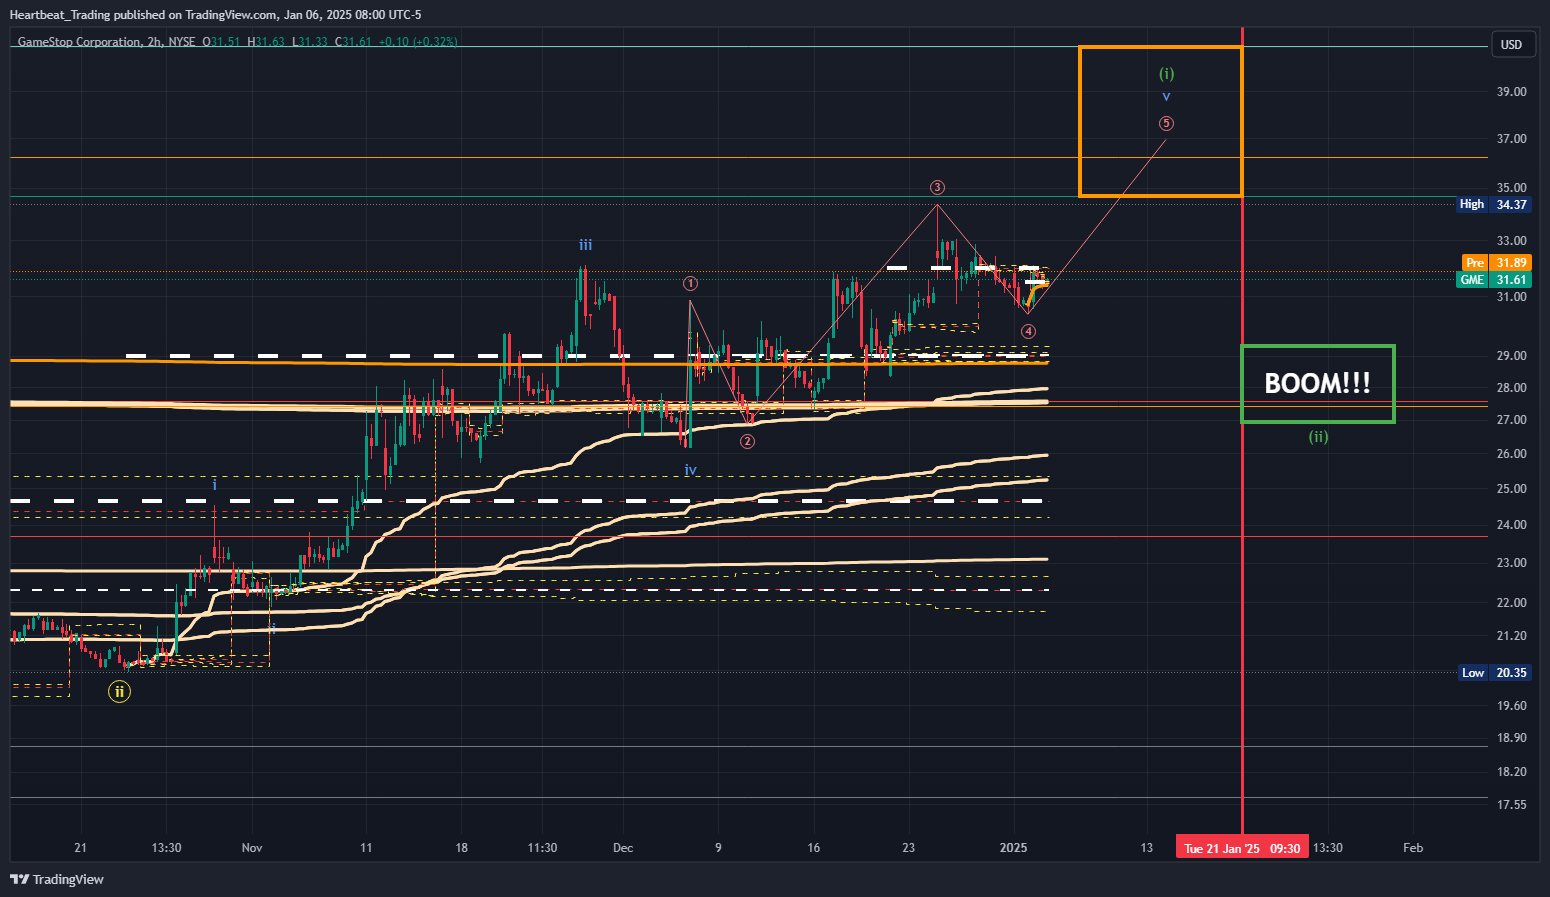Click the red circled 5 wave label
Screen dimensions: 1550x897
[x=1166, y=123]
